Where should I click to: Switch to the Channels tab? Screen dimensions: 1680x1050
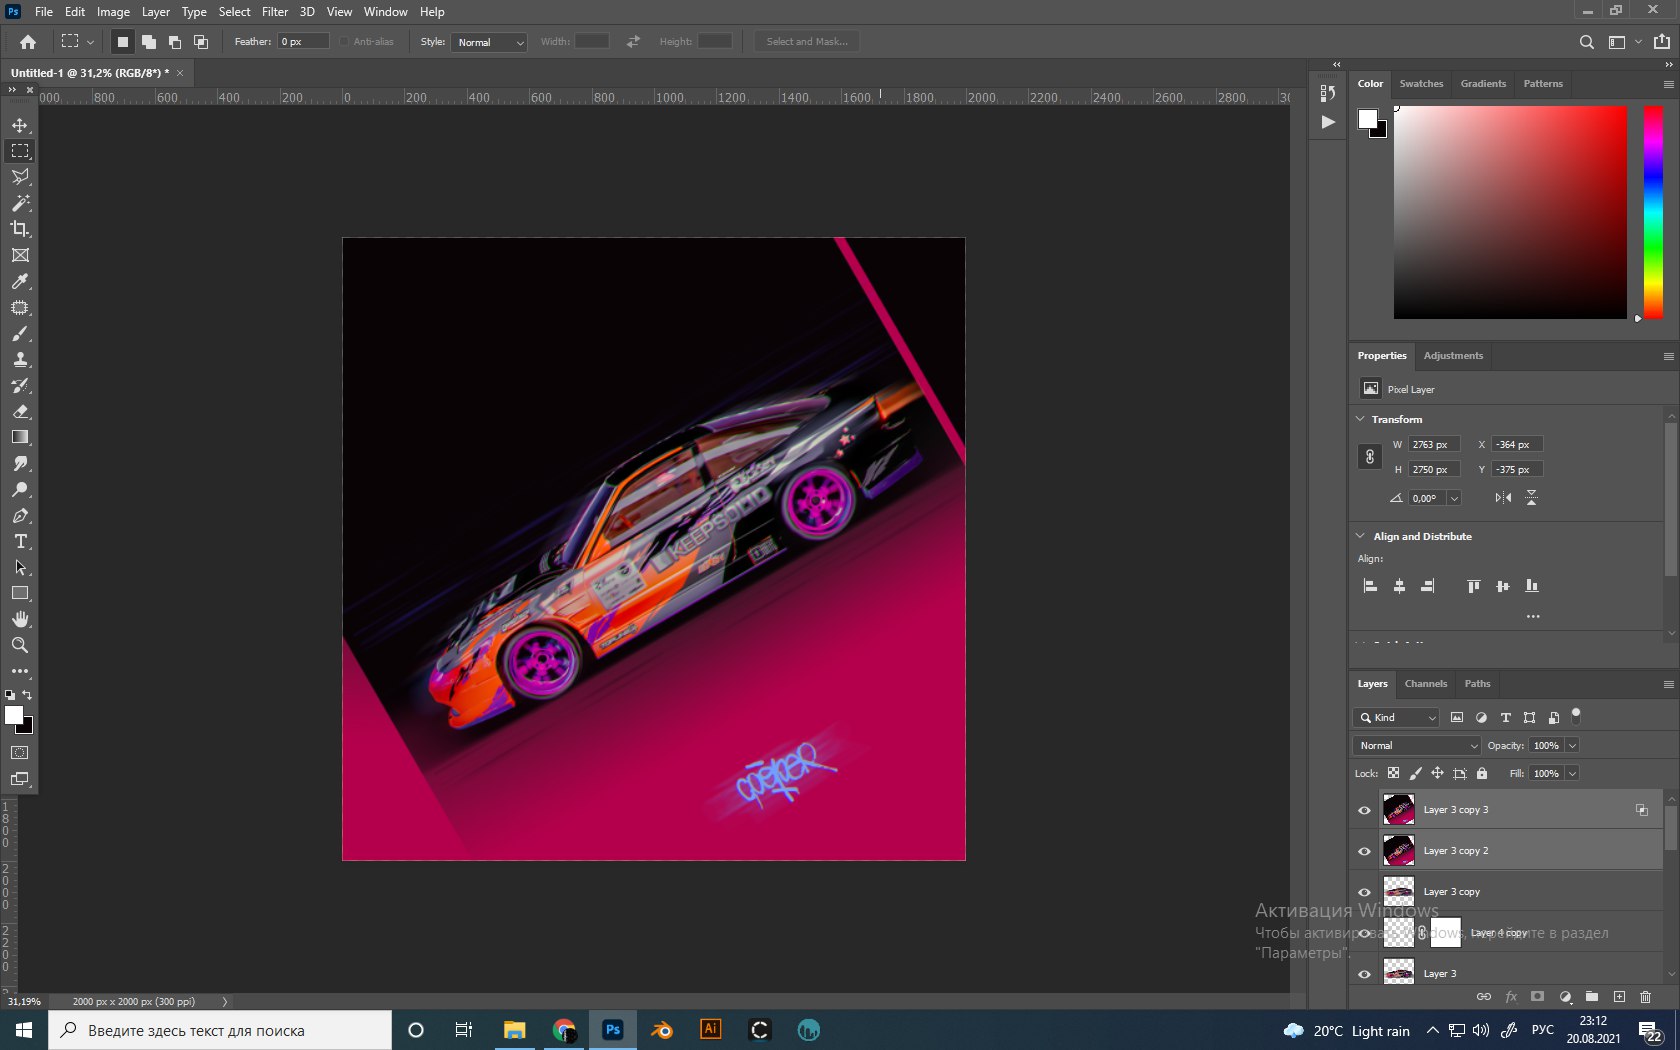1426,684
